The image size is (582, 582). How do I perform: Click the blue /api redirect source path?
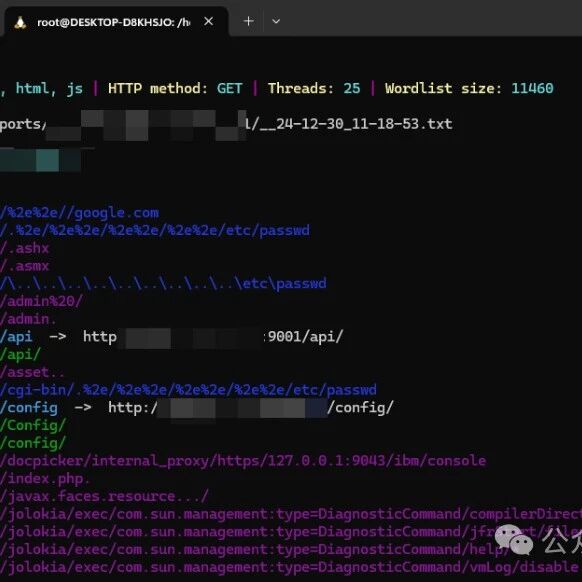[x=16, y=337]
